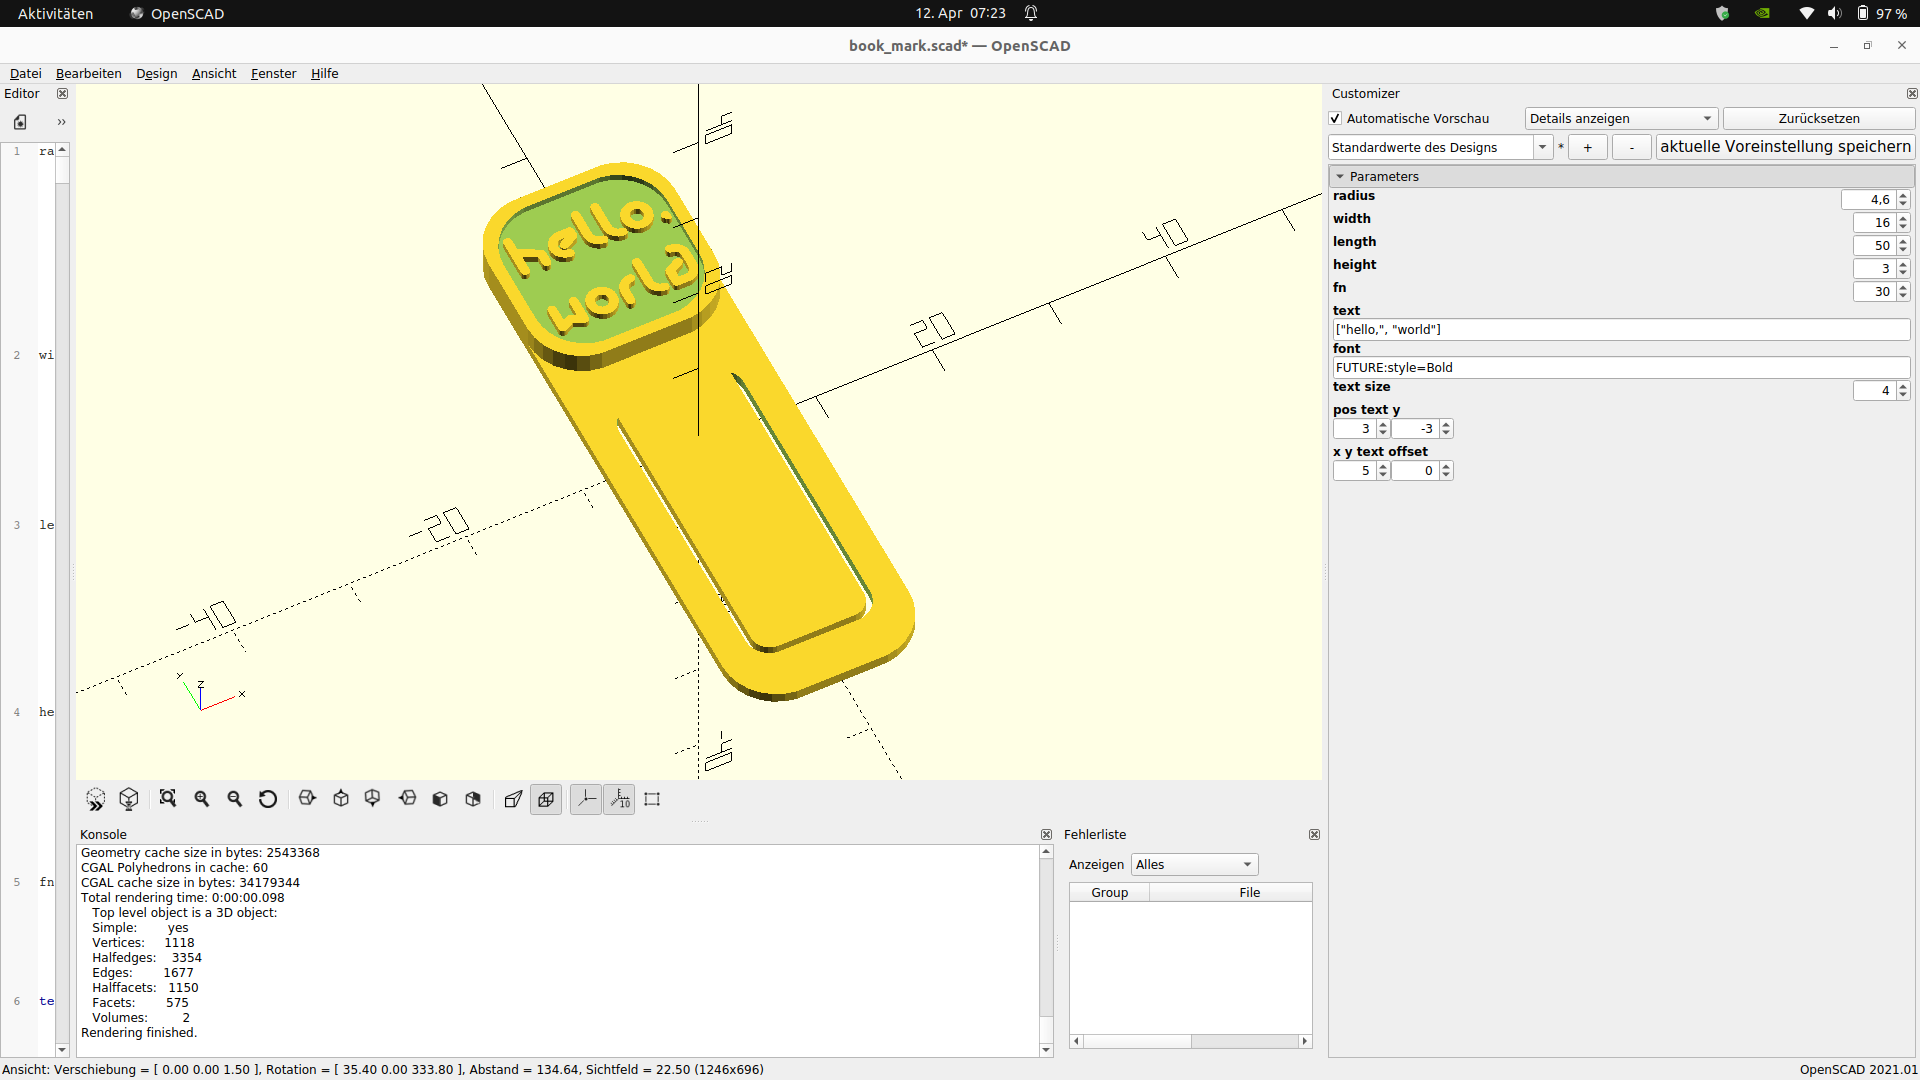Open the Details anzeigen dropdown
Viewport: 1920px width, 1080px height.
(1621, 118)
